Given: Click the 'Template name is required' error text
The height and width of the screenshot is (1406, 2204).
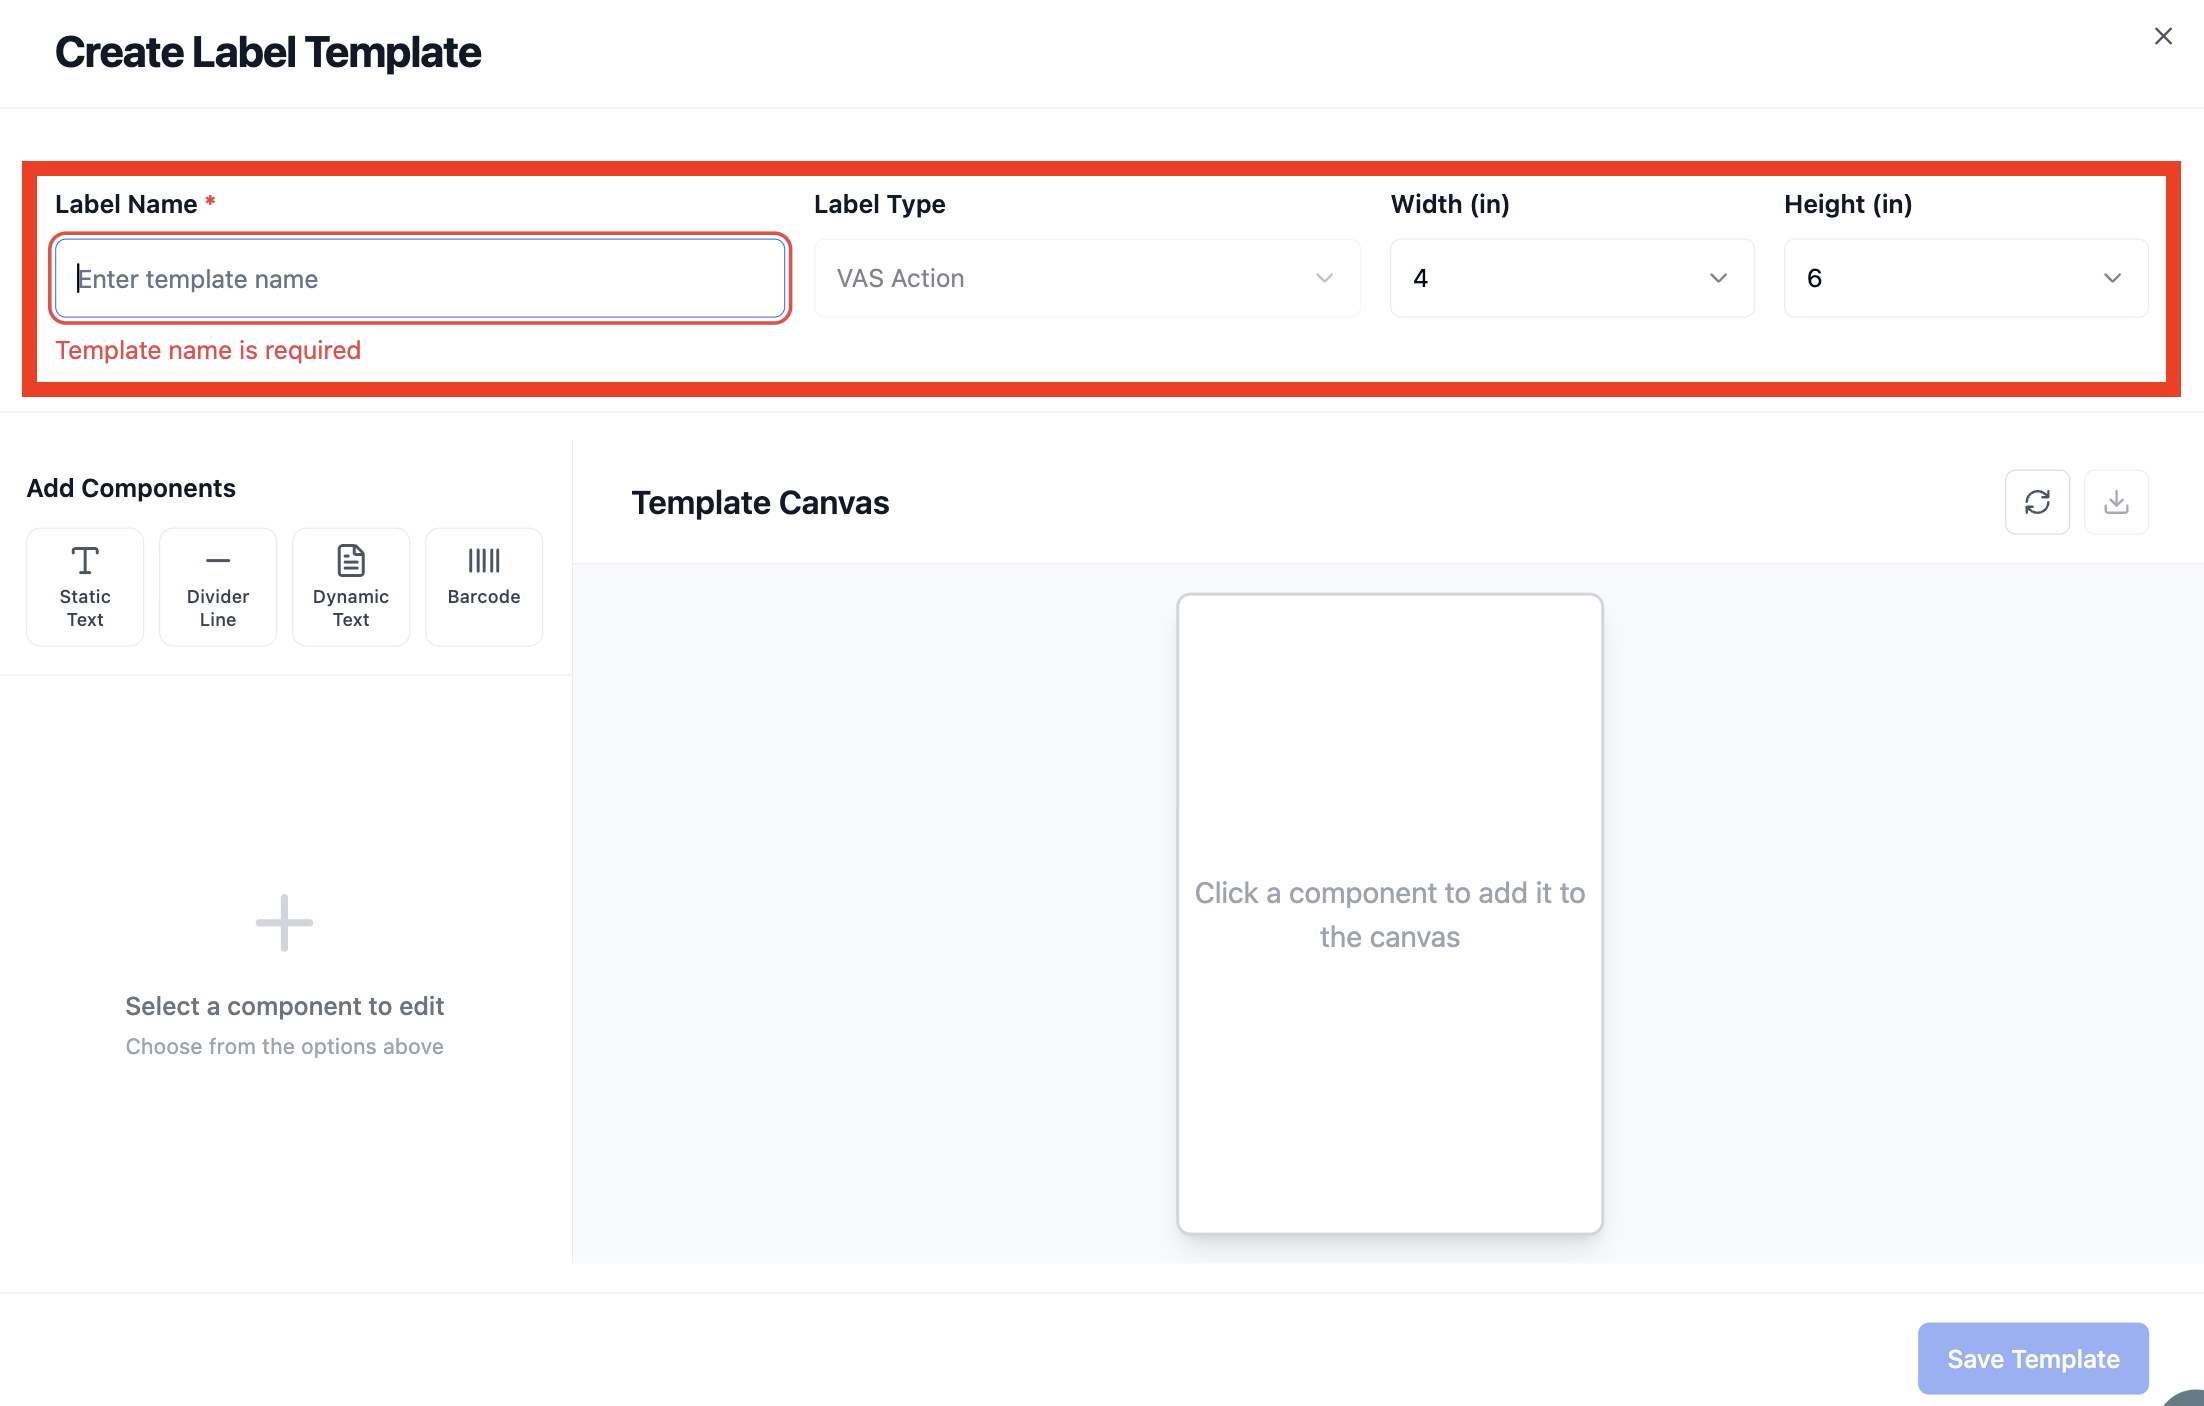Looking at the screenshot, I should [x=208, y=350].
